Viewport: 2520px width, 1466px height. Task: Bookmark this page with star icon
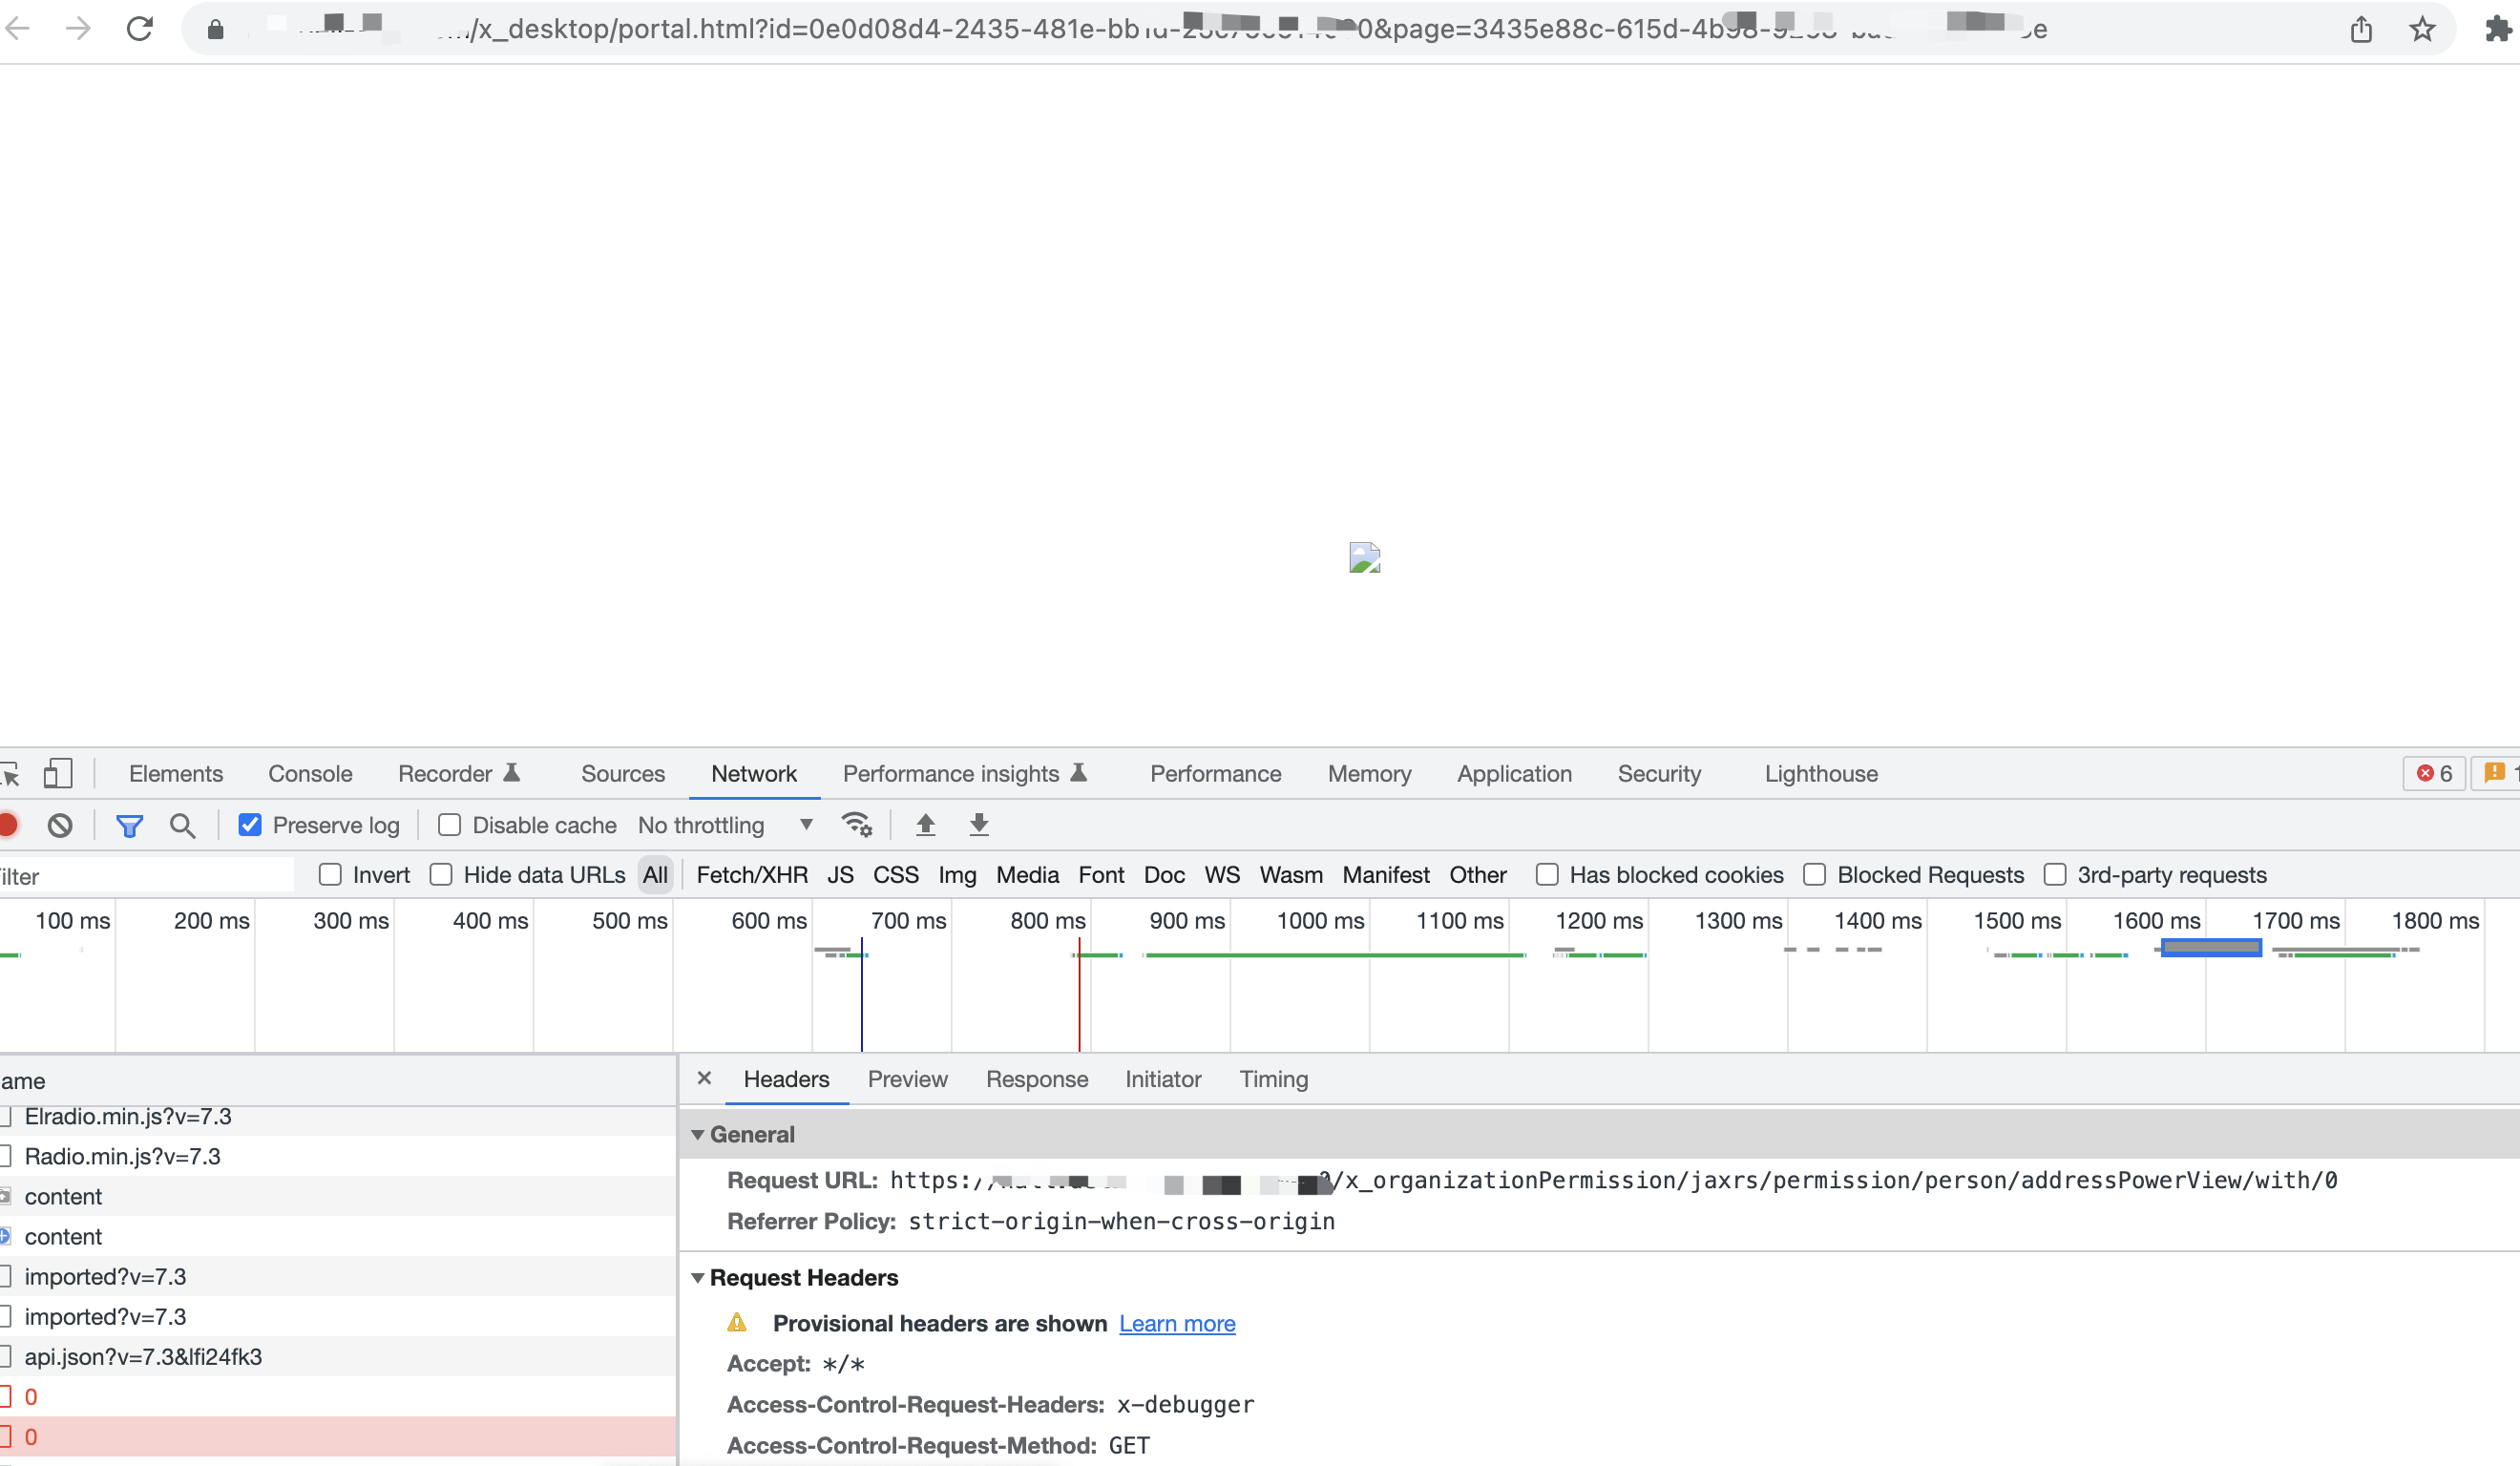(2422, 28)
